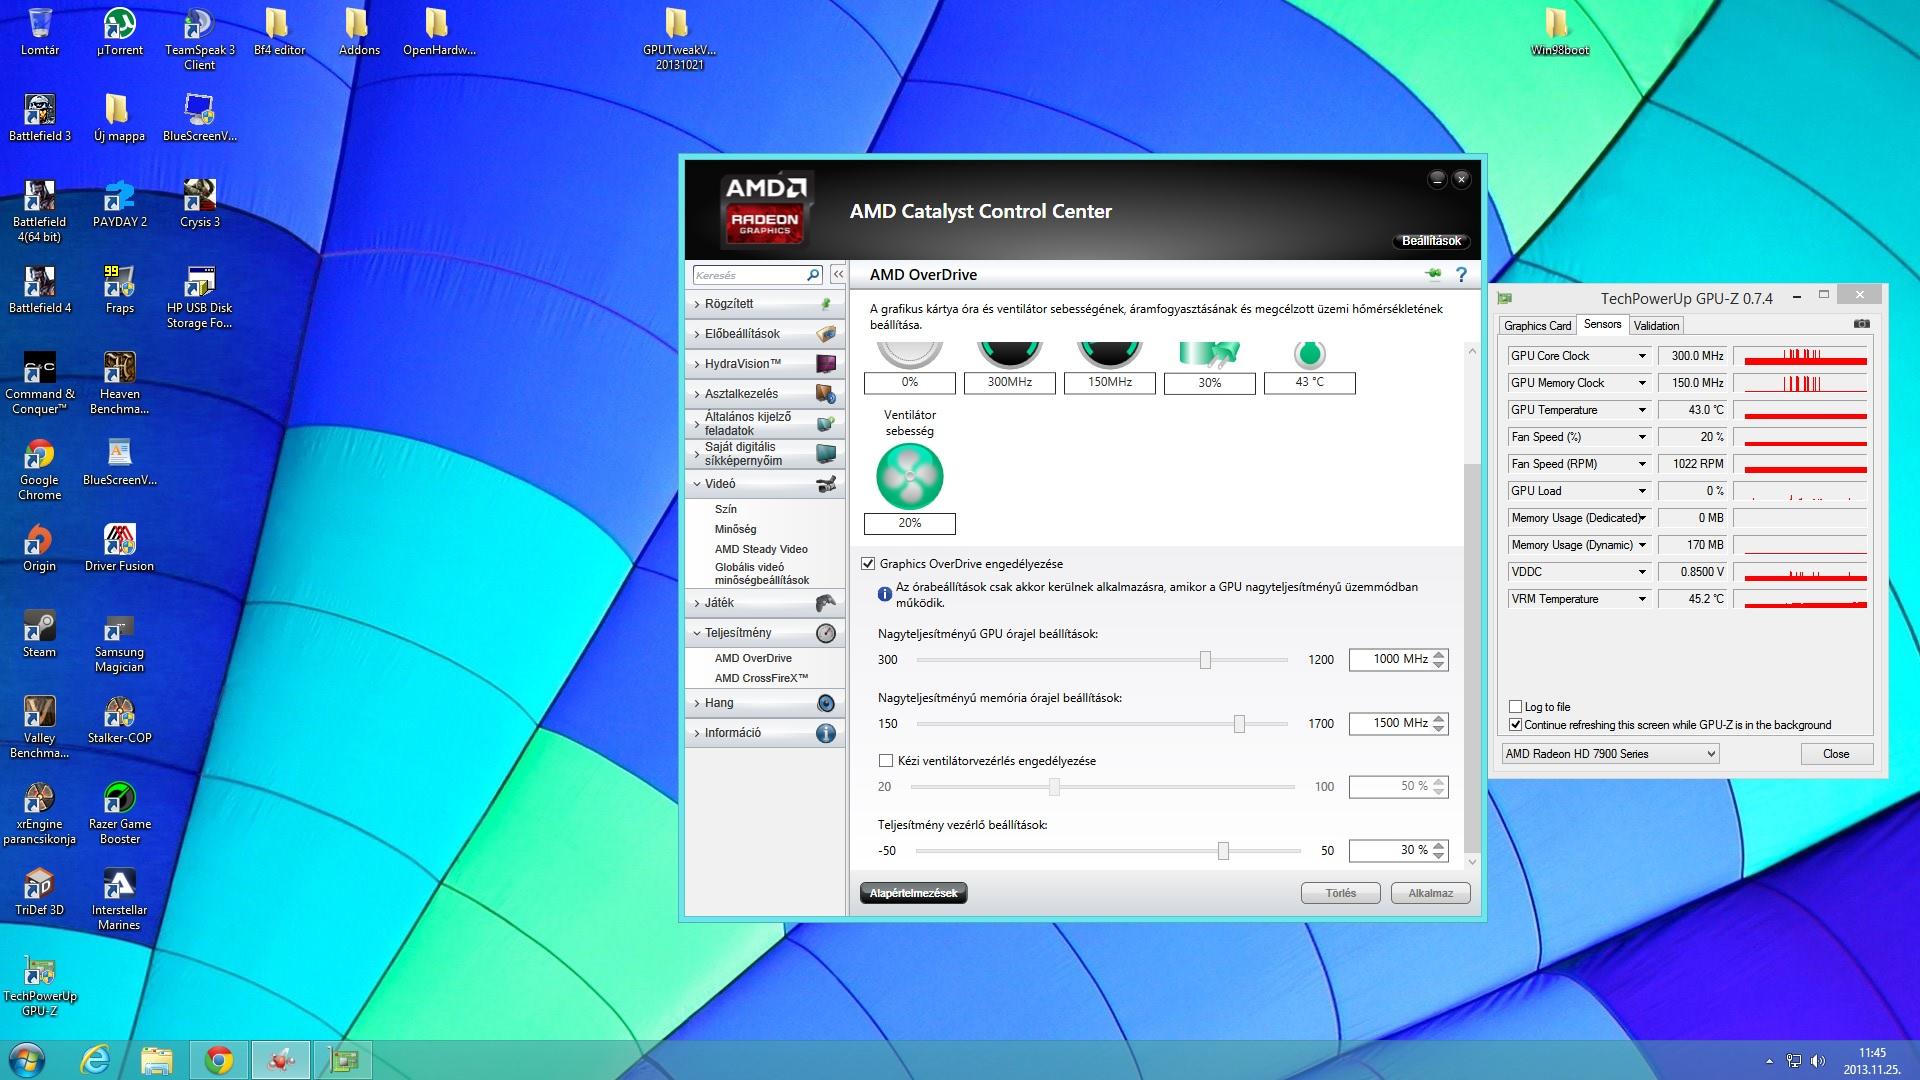Click the Beállítások button in Catalyst header
Image resolution: width=1920 pixels, height=1080 pixels.
[1431, 241]
